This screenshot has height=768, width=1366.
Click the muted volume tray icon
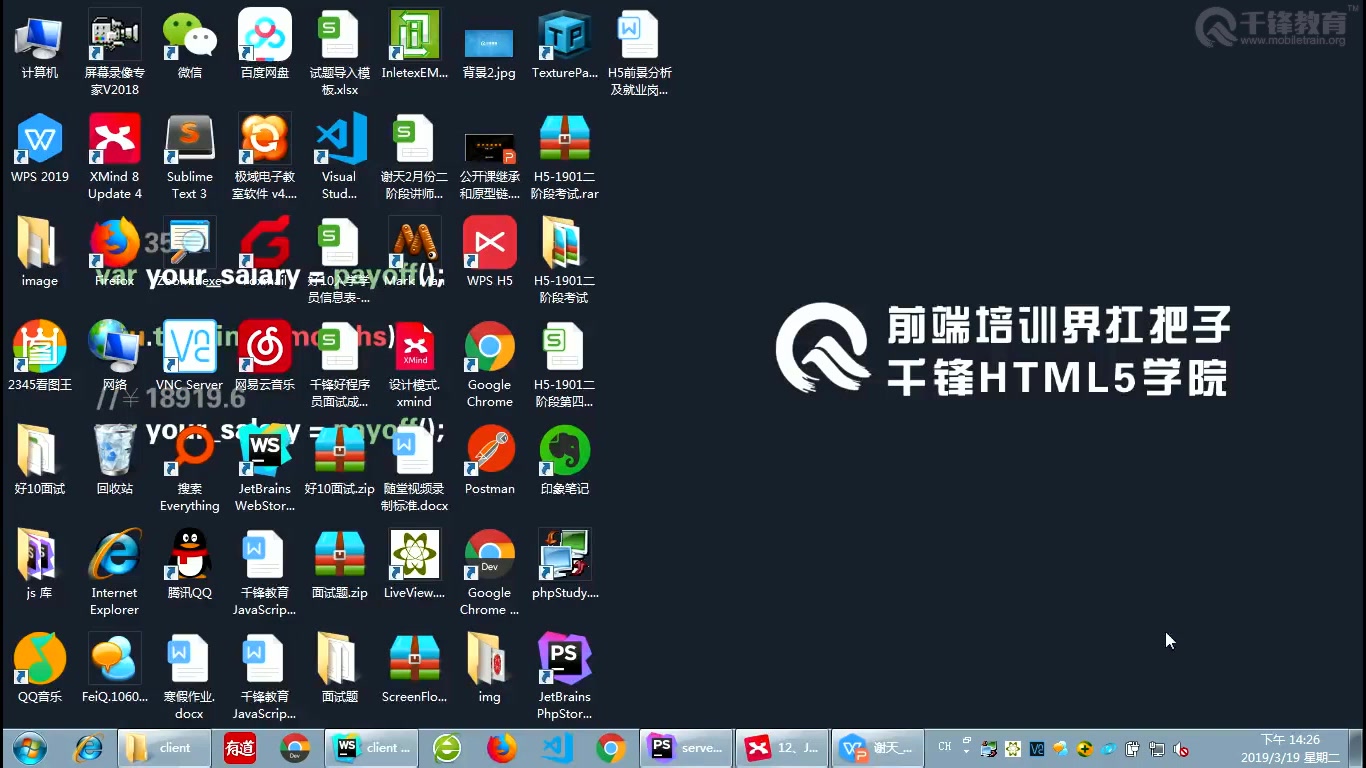point(1181,748)
